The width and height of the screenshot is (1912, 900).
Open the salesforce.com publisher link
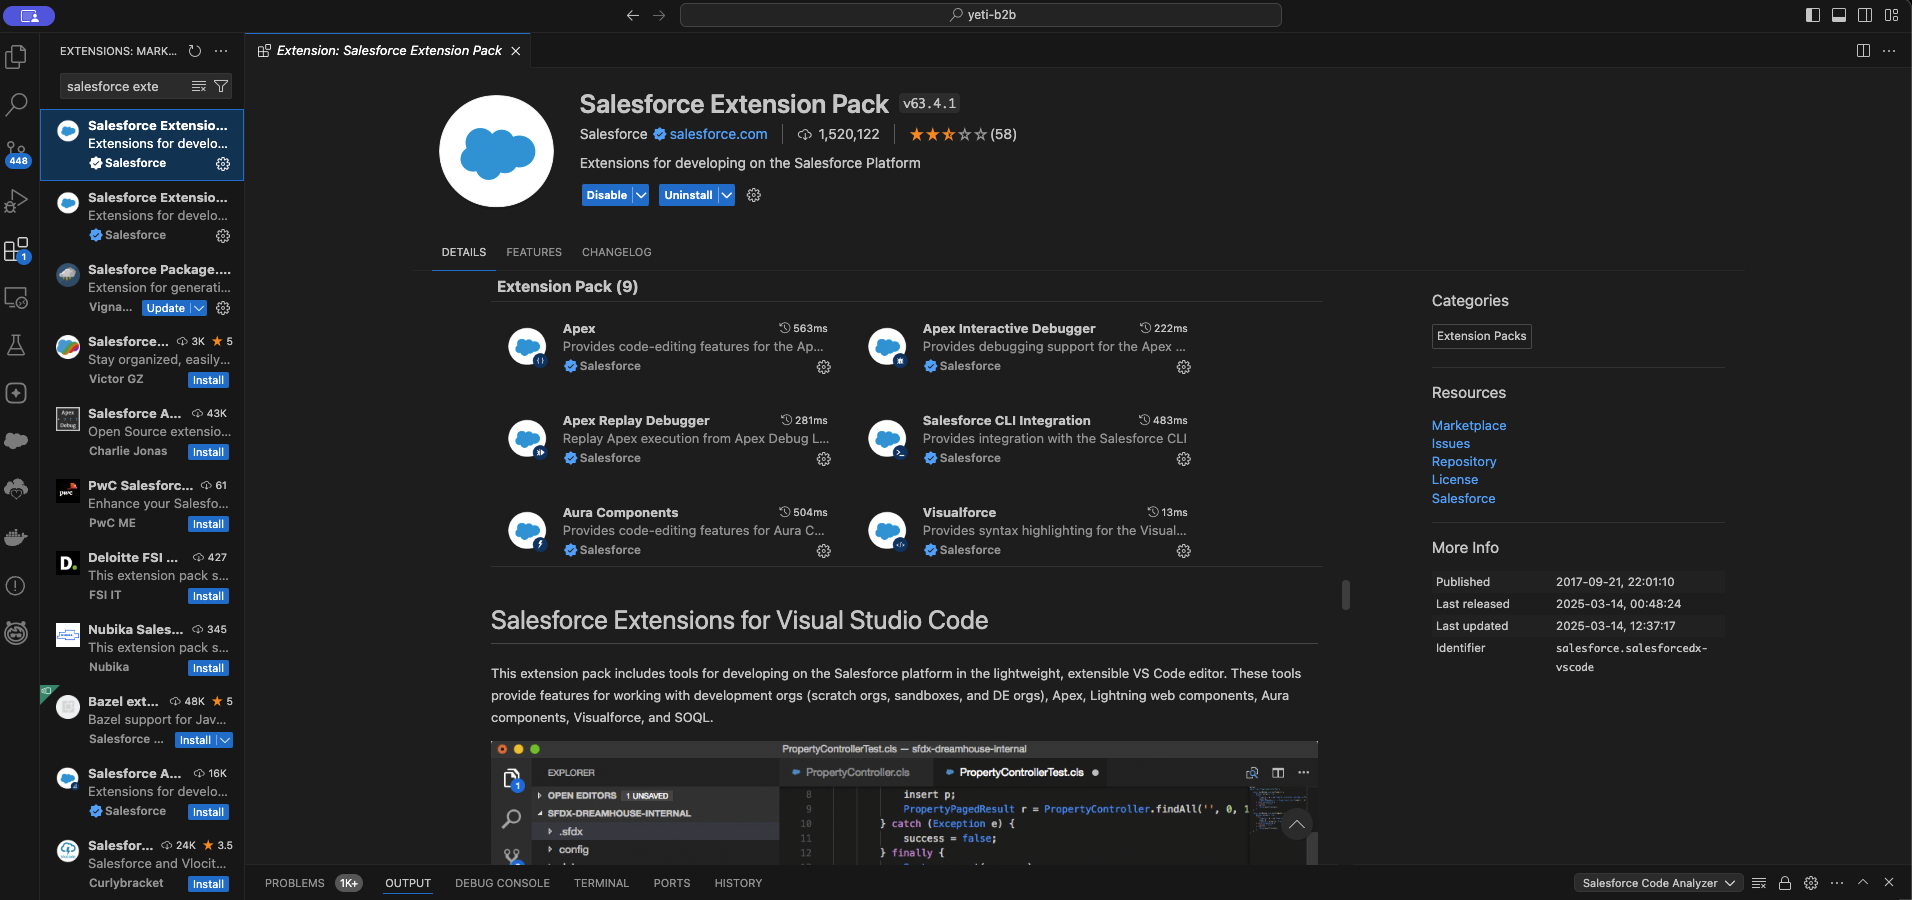(718, 134)
